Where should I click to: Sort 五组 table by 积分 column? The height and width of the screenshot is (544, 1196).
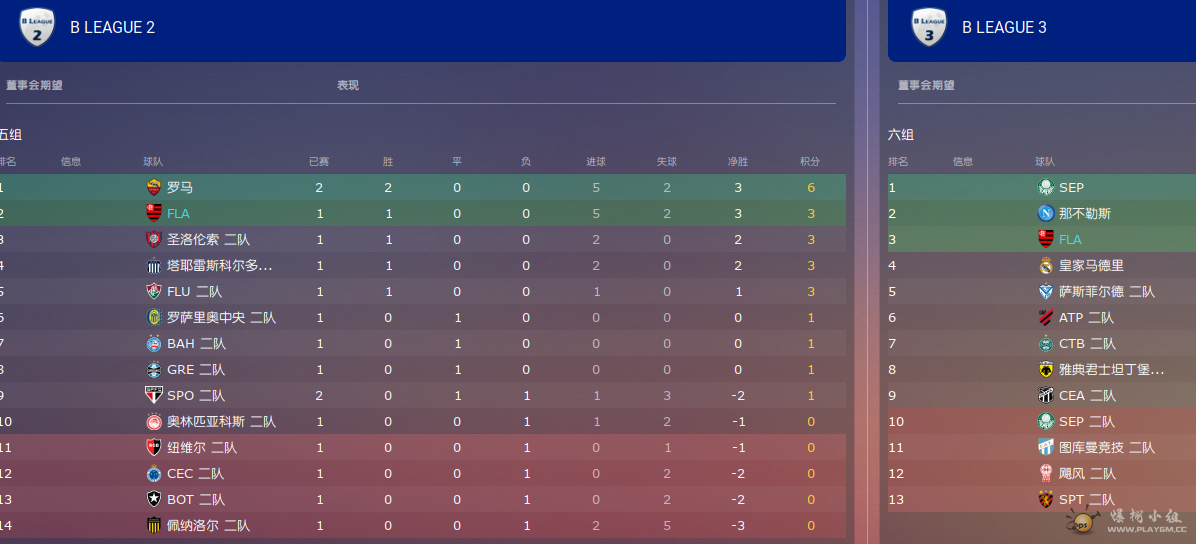[809, 162]
